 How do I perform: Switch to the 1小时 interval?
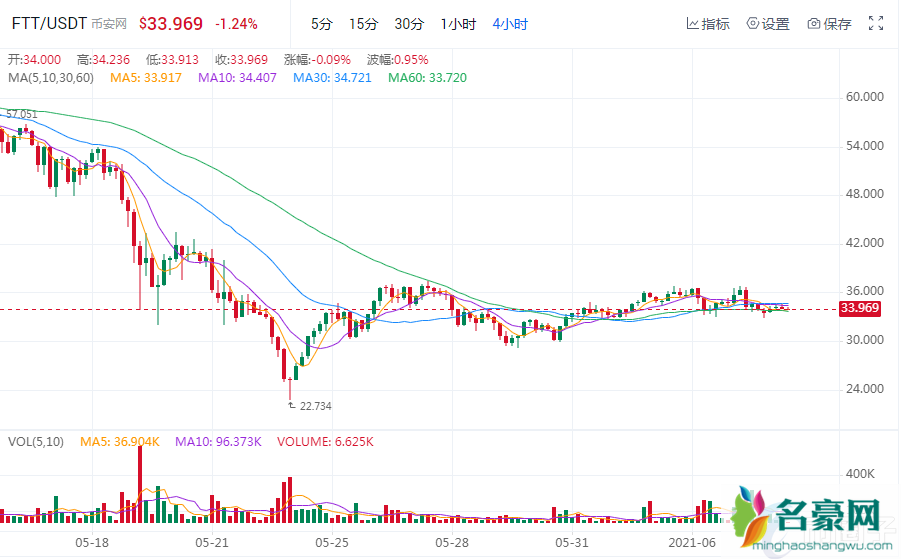pos(456,24)
